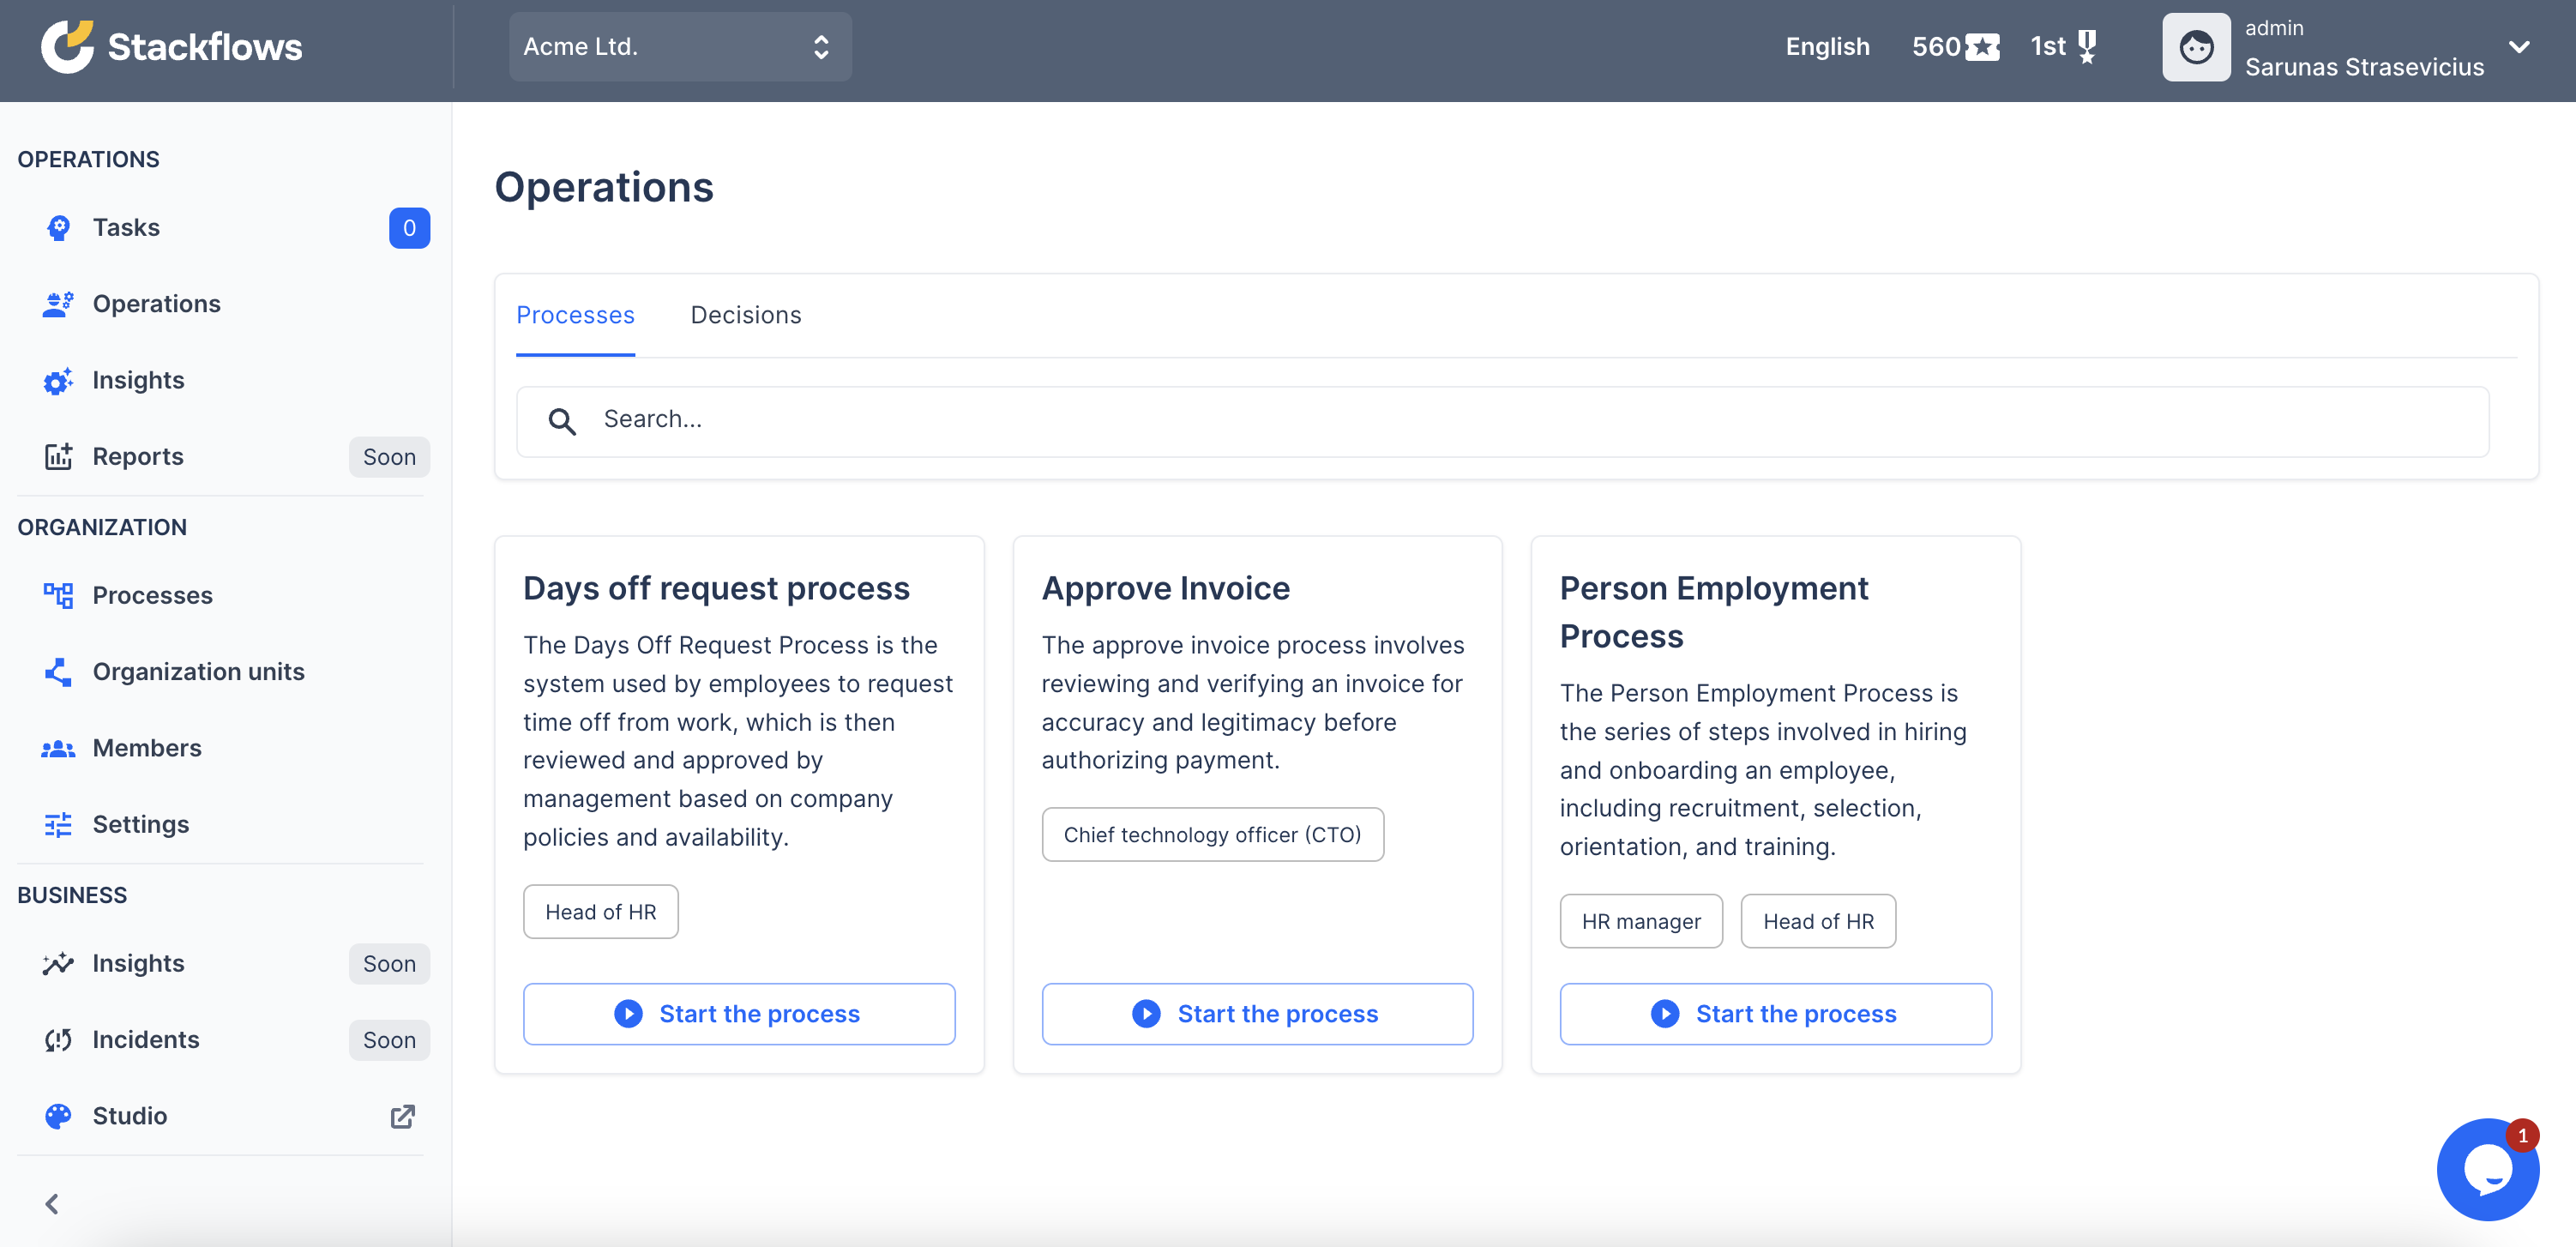The width and height of the screenshot is (2576, 1247).
Task: Start the Approve Invoice process
Action: click(x=1257, y=1013)
